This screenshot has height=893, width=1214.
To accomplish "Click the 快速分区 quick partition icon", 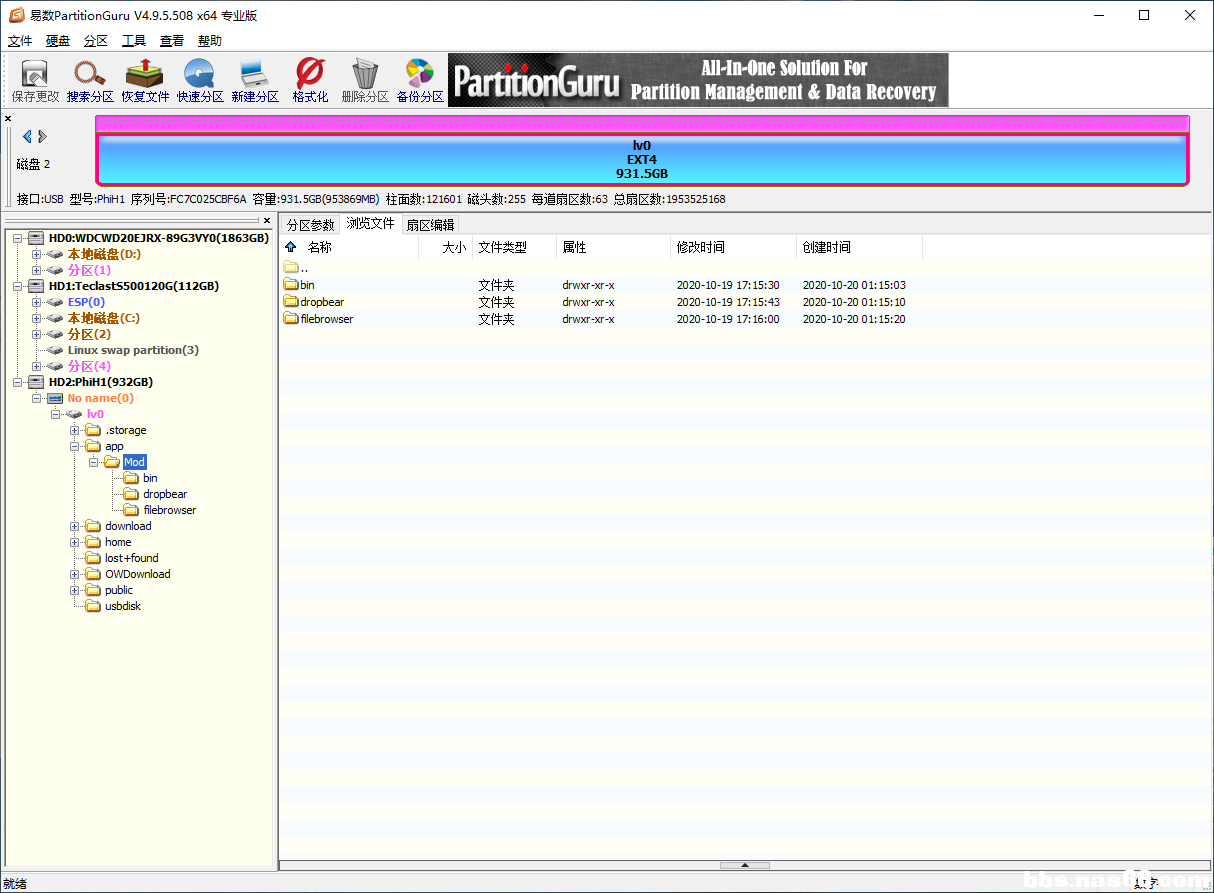I will 200,80.
